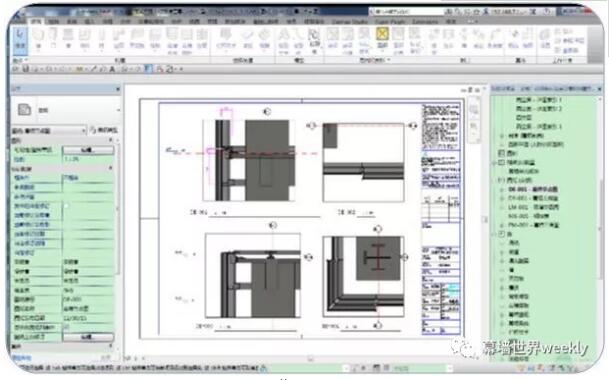Switch to the Extensions ribbon tab
609x380 pixels.
(425, 21)
